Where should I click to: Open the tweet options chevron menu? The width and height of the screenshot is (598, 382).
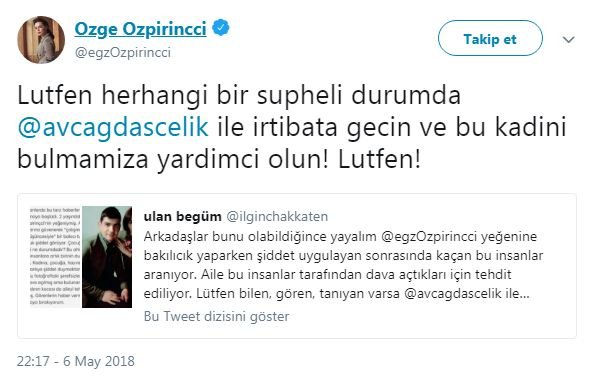pyautogui.click(x=568, y=39)
